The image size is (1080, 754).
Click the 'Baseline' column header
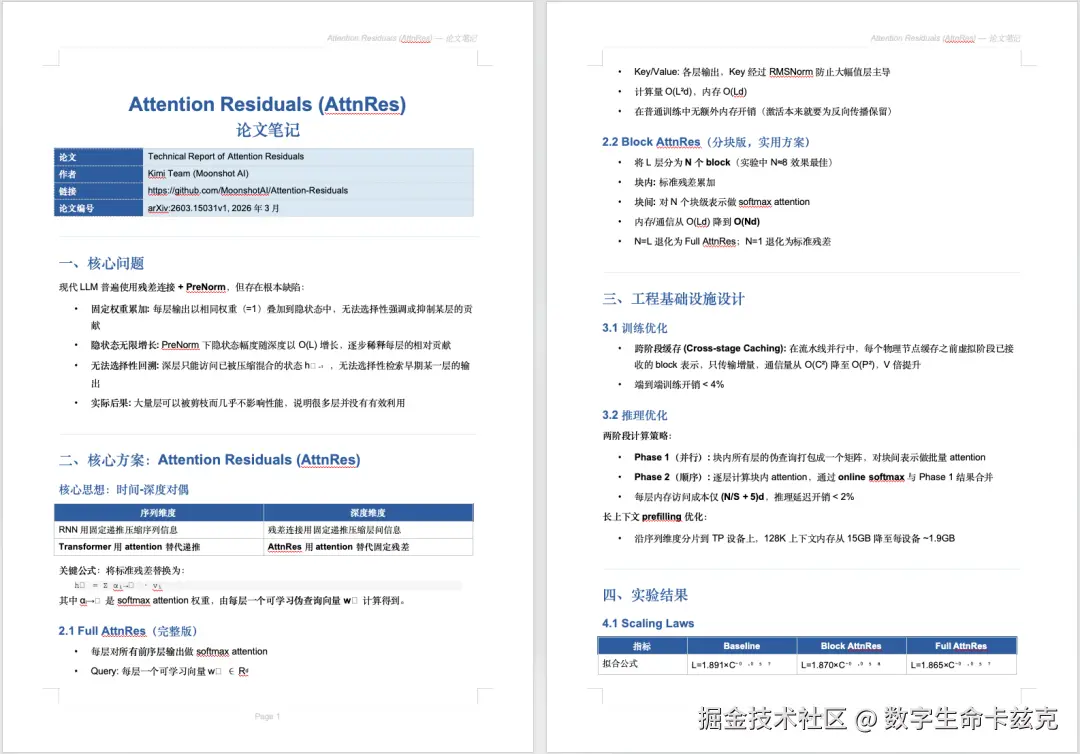coord(742,646)
